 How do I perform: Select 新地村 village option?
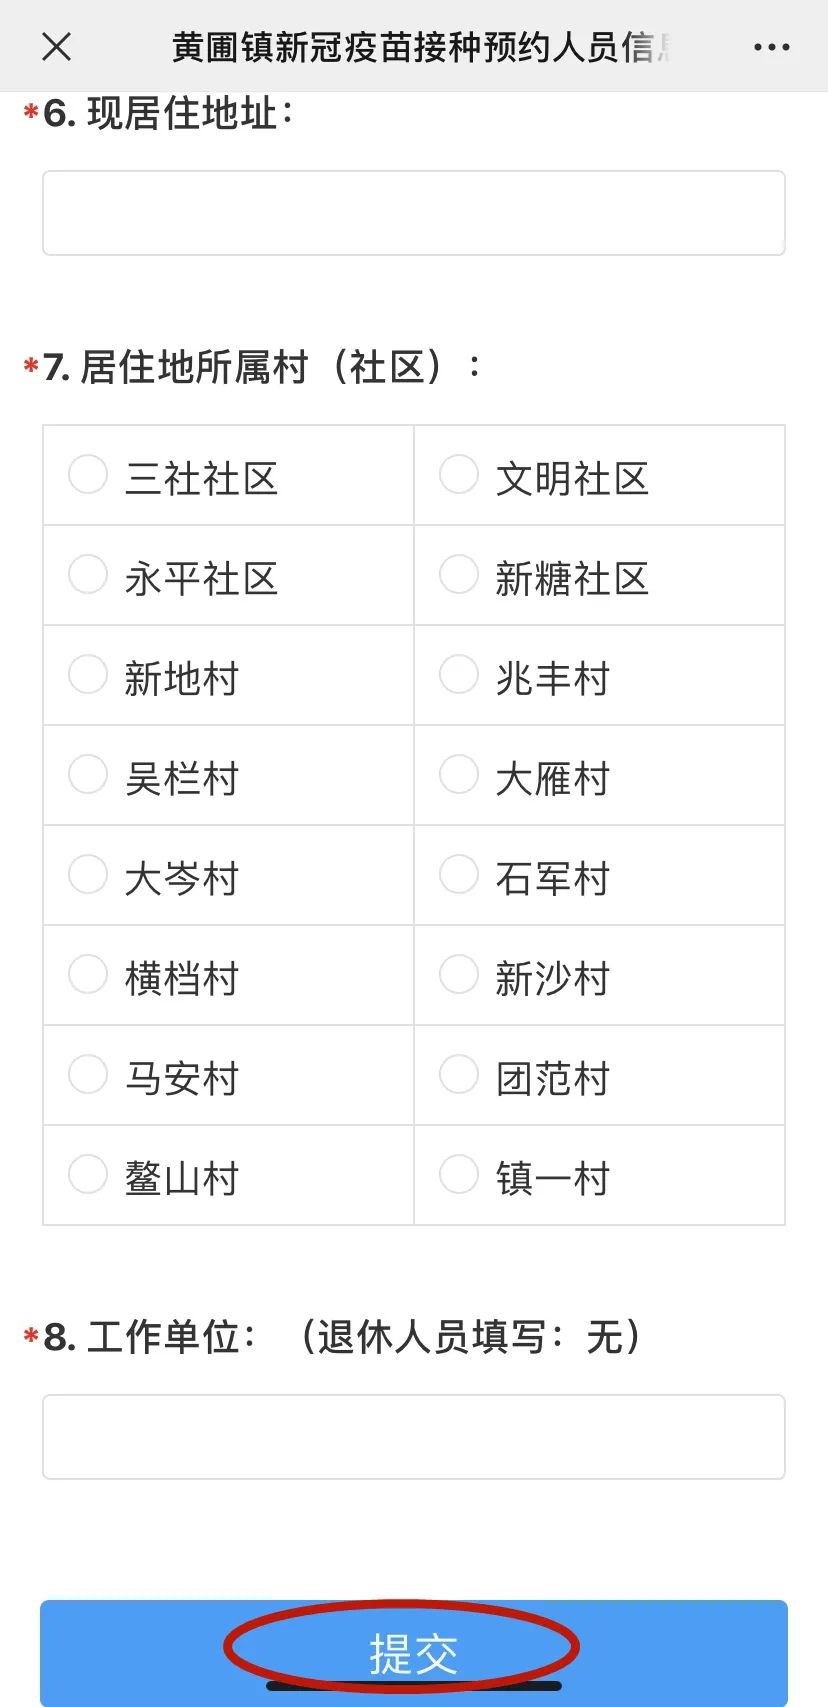[x=88, y=675]
